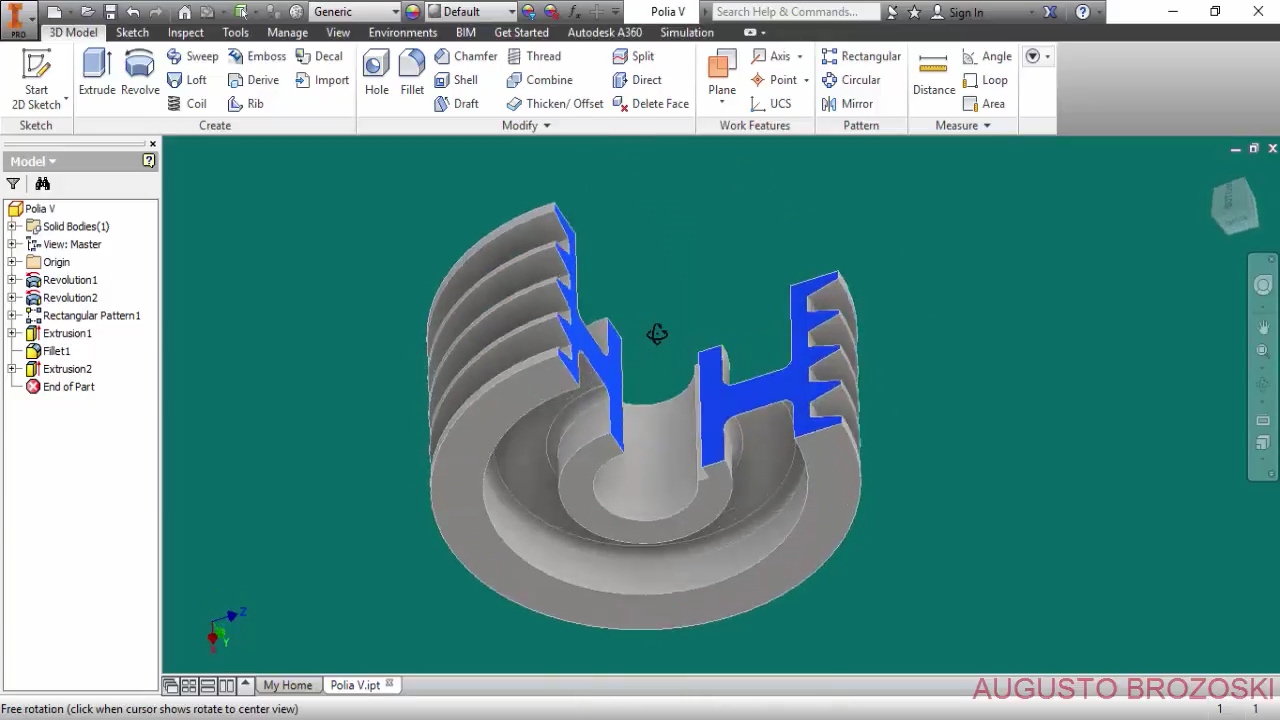Select the Extrude tool
The width and height of the screenshot is (1280, 720).
click(x=97, y=74)
